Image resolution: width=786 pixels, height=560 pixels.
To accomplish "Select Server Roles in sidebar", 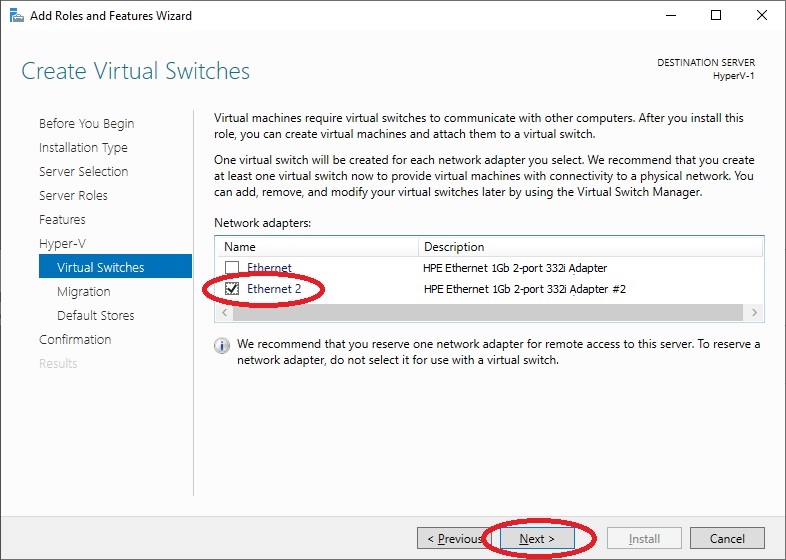I will coord(73,196).
